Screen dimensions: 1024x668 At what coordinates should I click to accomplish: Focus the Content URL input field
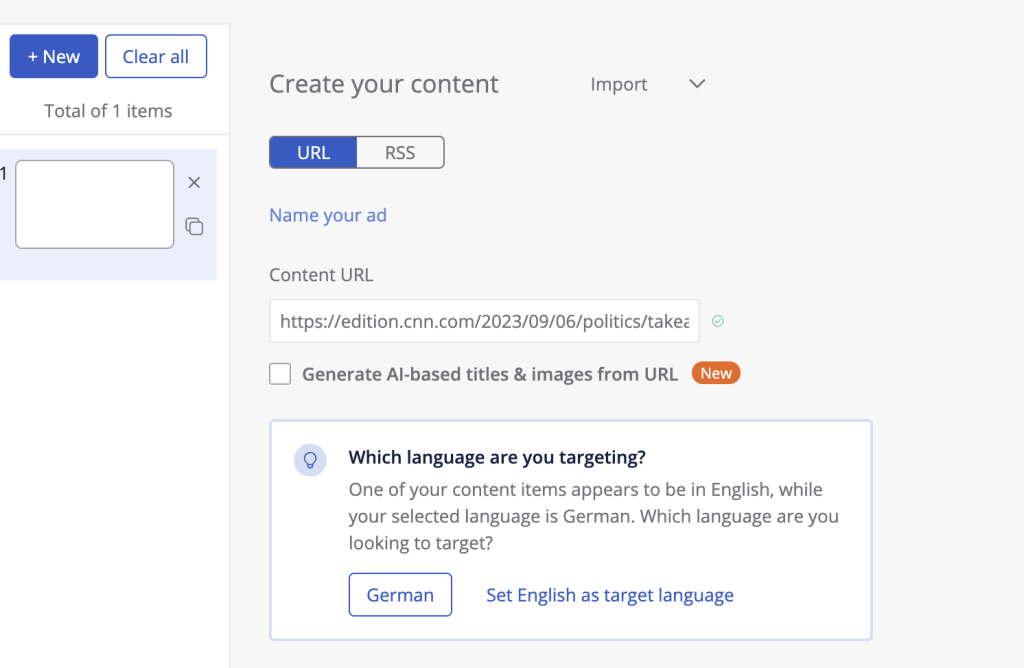click(484, 322)
